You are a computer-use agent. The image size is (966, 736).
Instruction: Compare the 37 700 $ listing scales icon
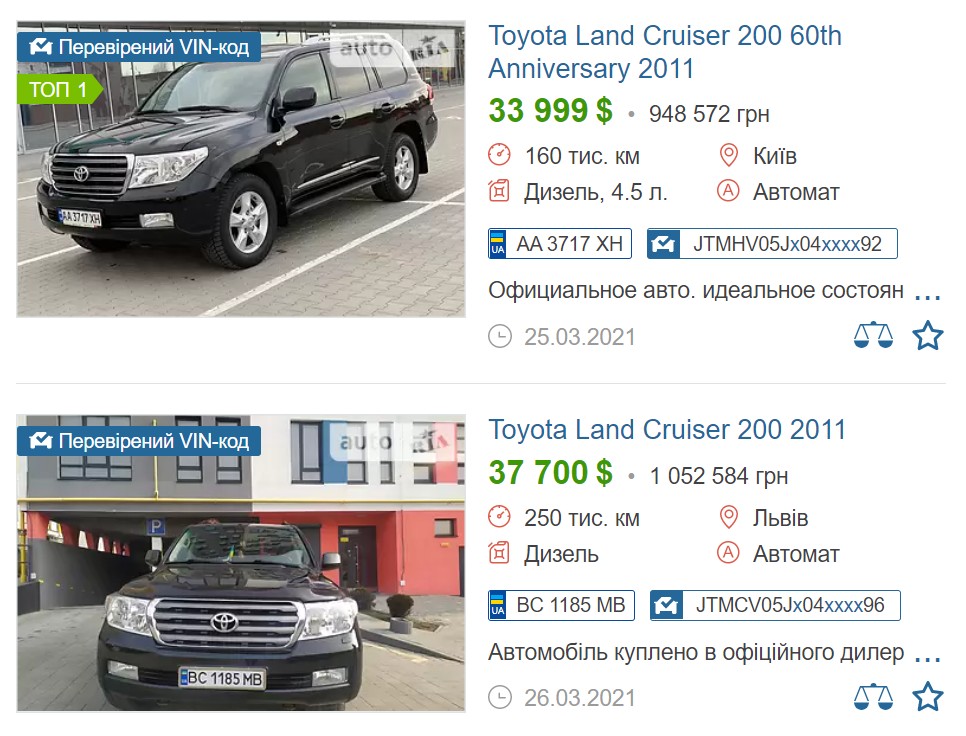[873, 697]
